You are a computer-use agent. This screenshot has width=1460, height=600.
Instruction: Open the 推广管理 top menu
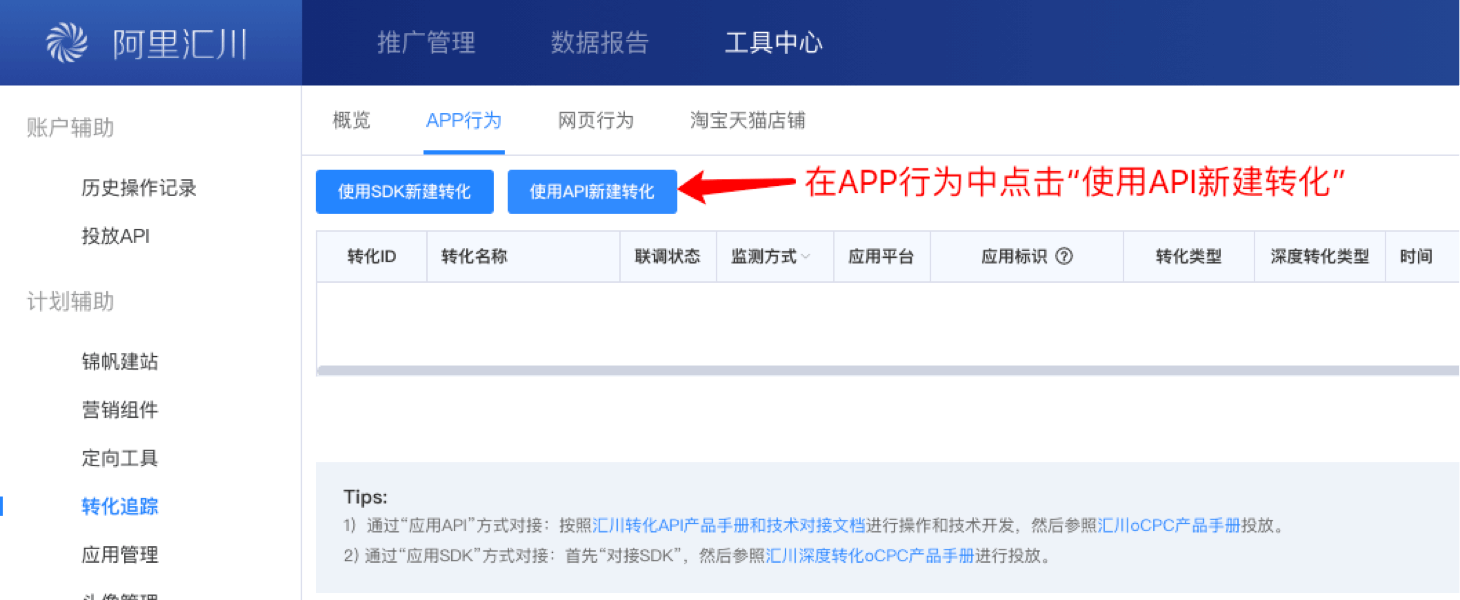point(426,43)
